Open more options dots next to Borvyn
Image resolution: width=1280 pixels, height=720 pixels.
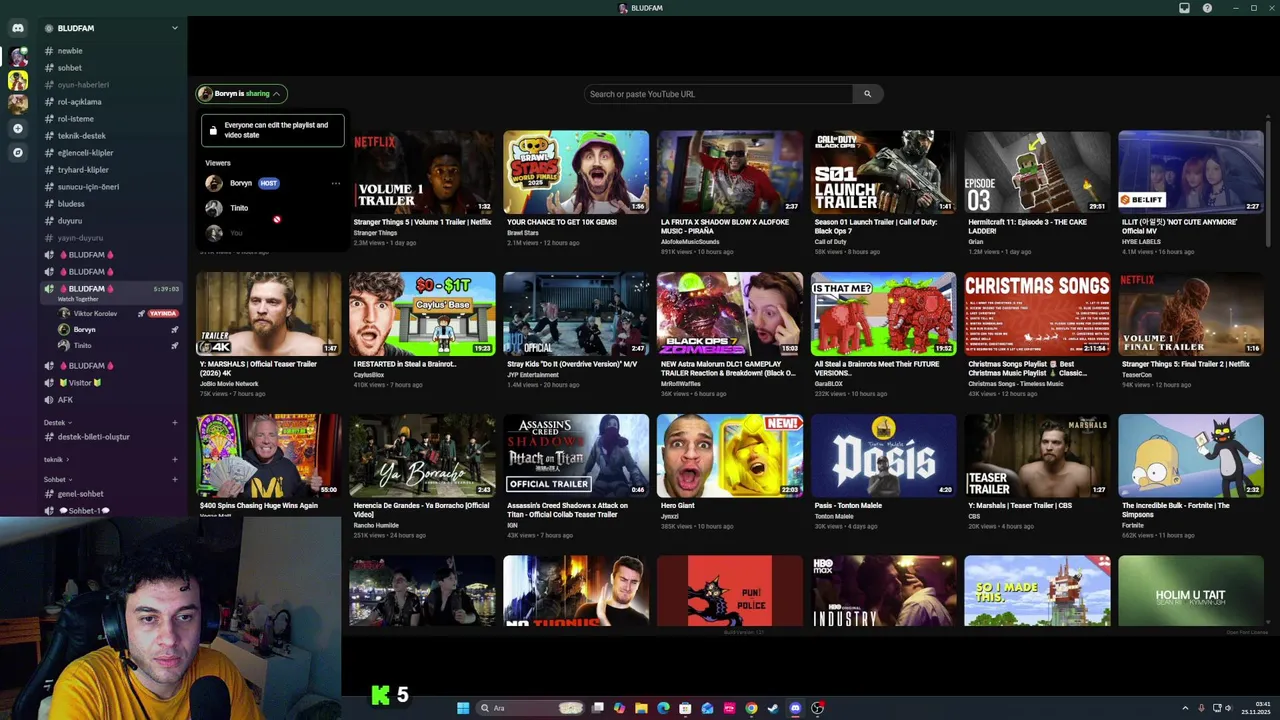[x=336, y=183]
